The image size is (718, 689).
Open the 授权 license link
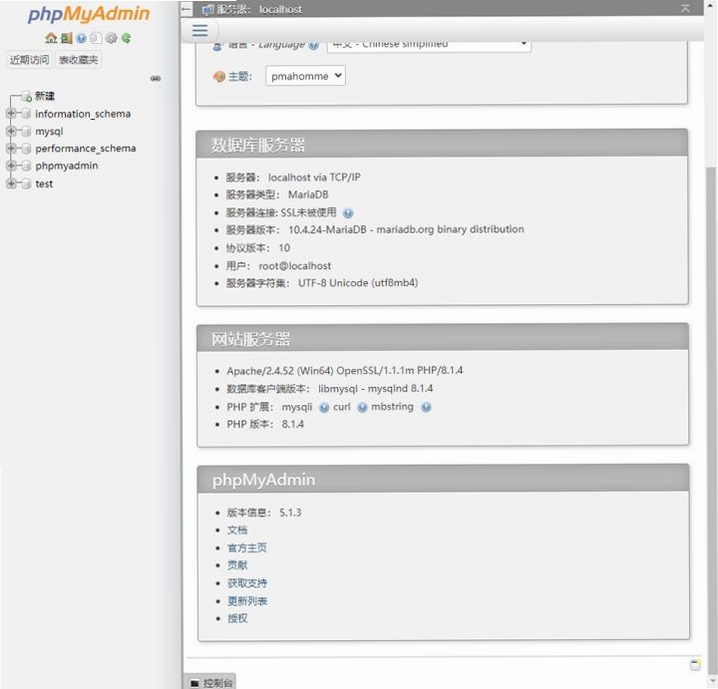[237, 618]
